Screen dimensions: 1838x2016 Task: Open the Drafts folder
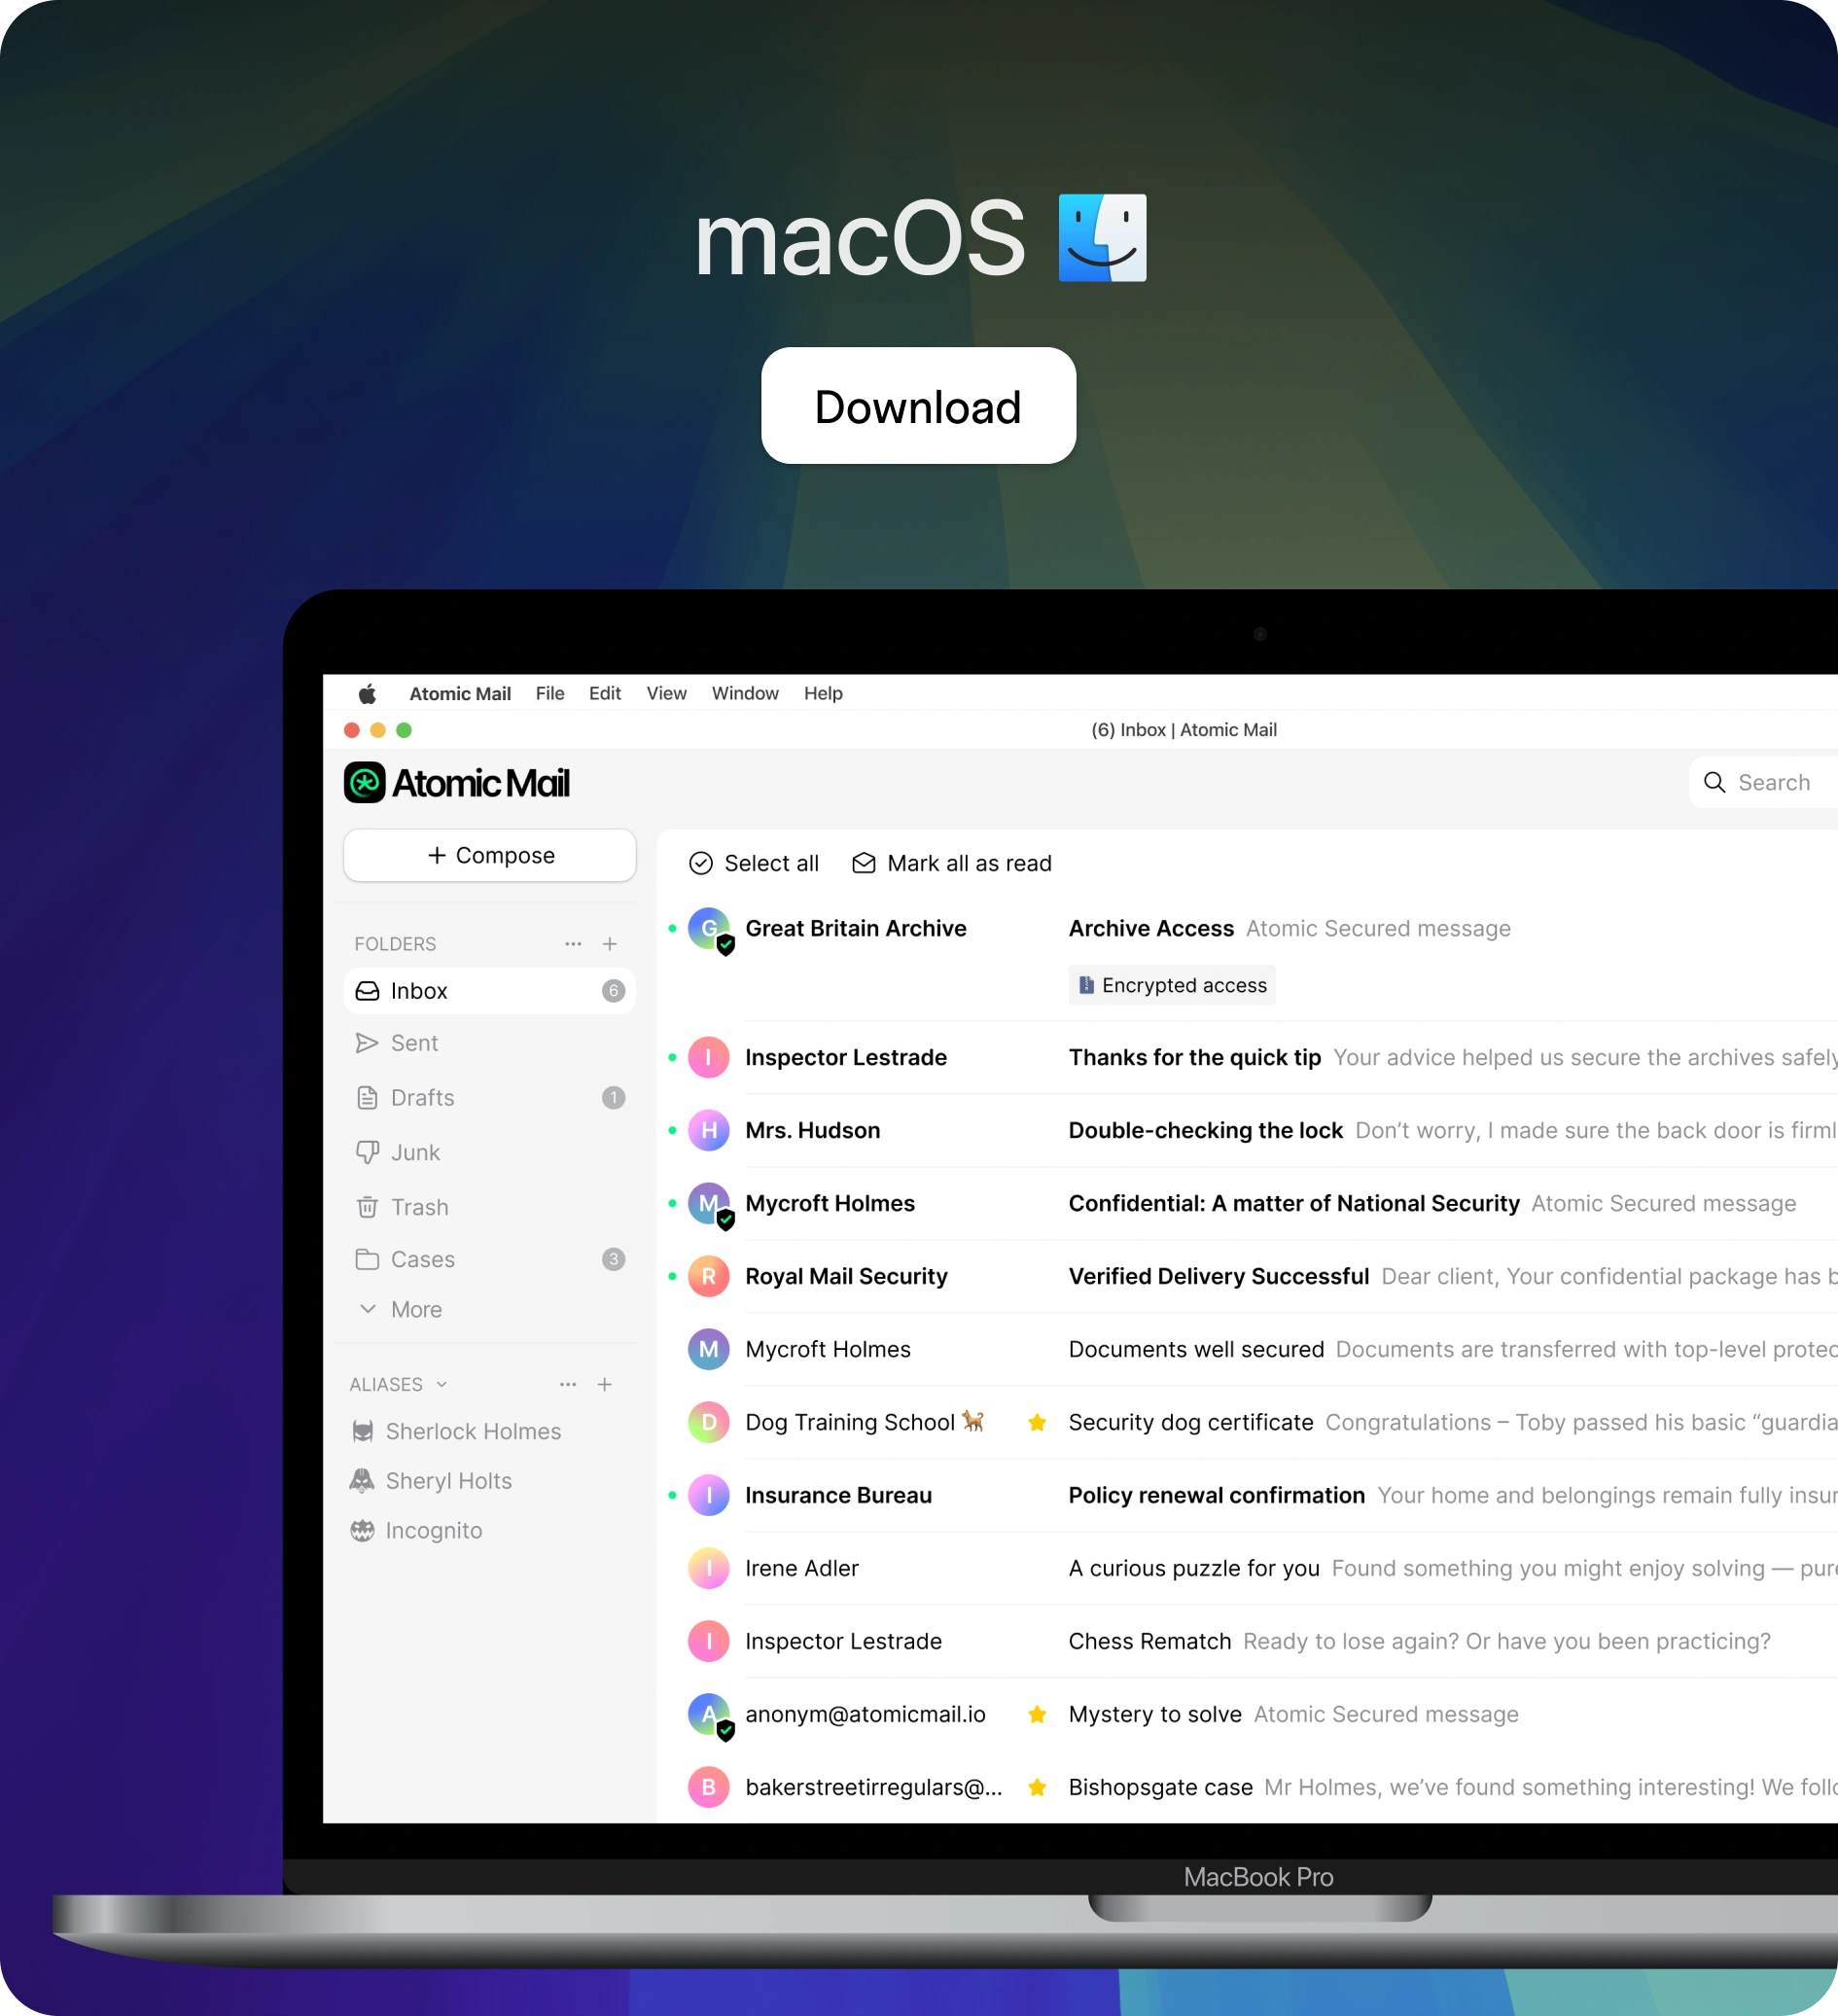(x=490, y=1098)
